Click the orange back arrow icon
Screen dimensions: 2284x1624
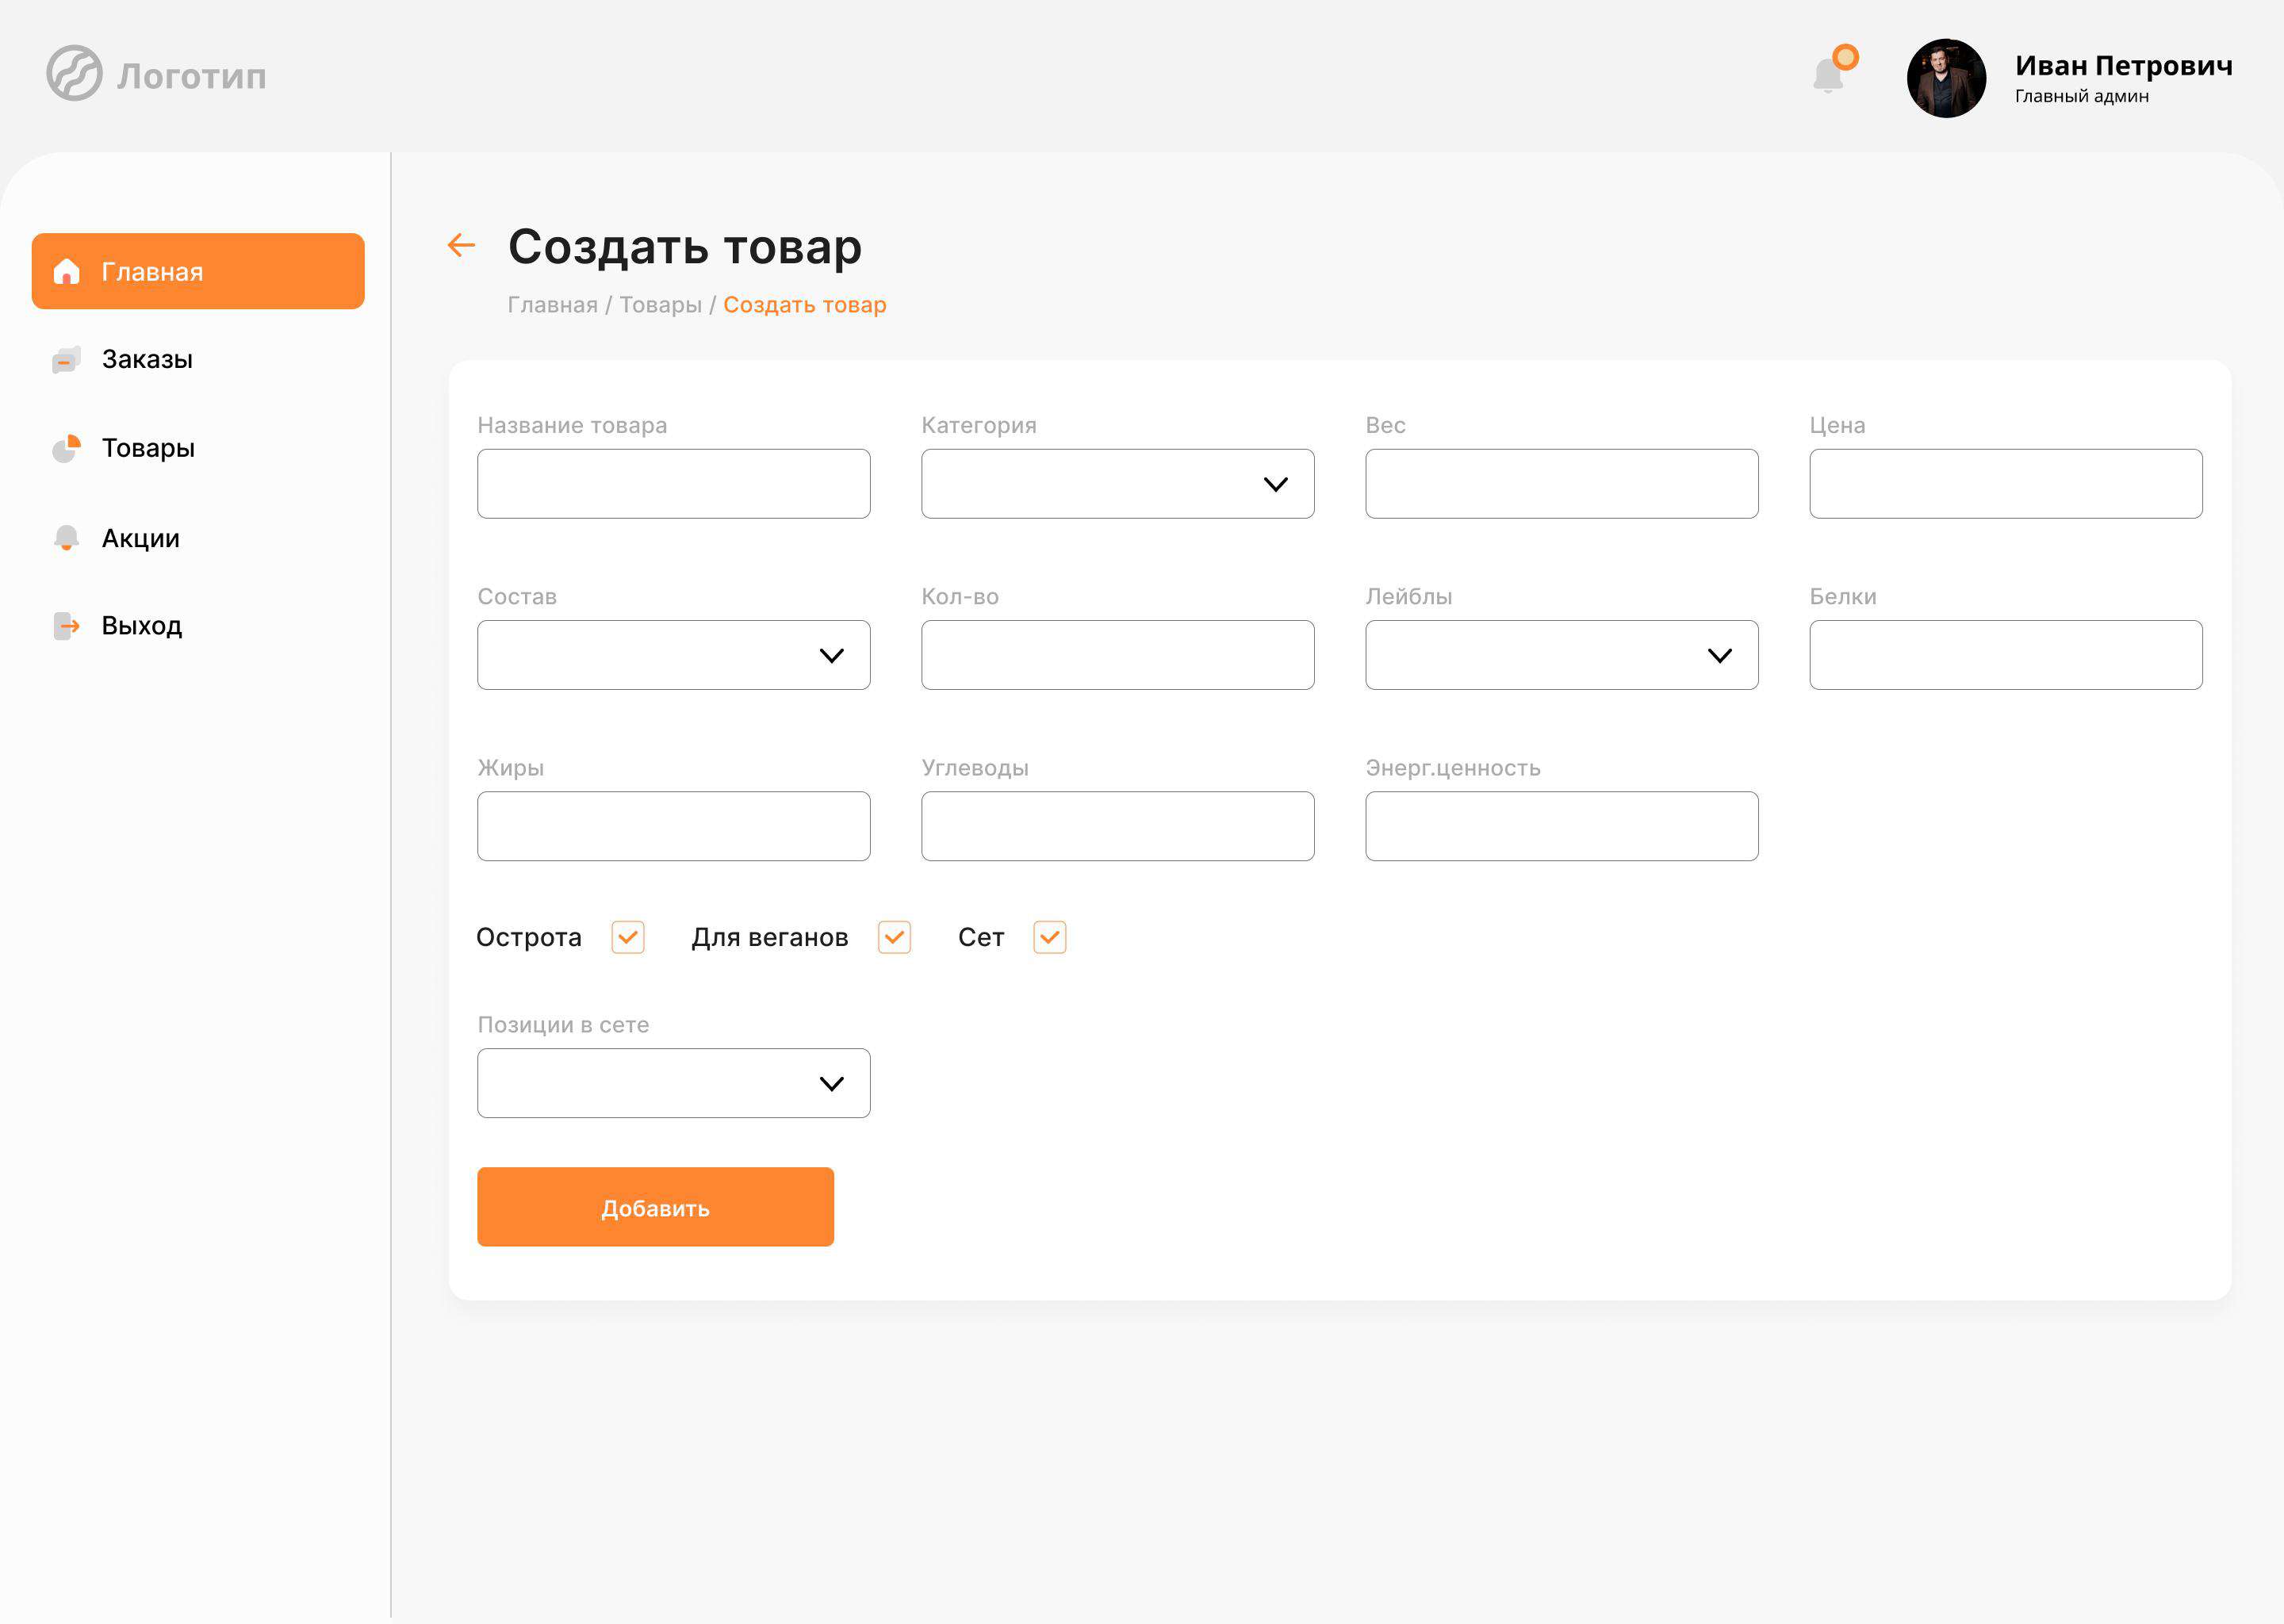tap(461, 245)
